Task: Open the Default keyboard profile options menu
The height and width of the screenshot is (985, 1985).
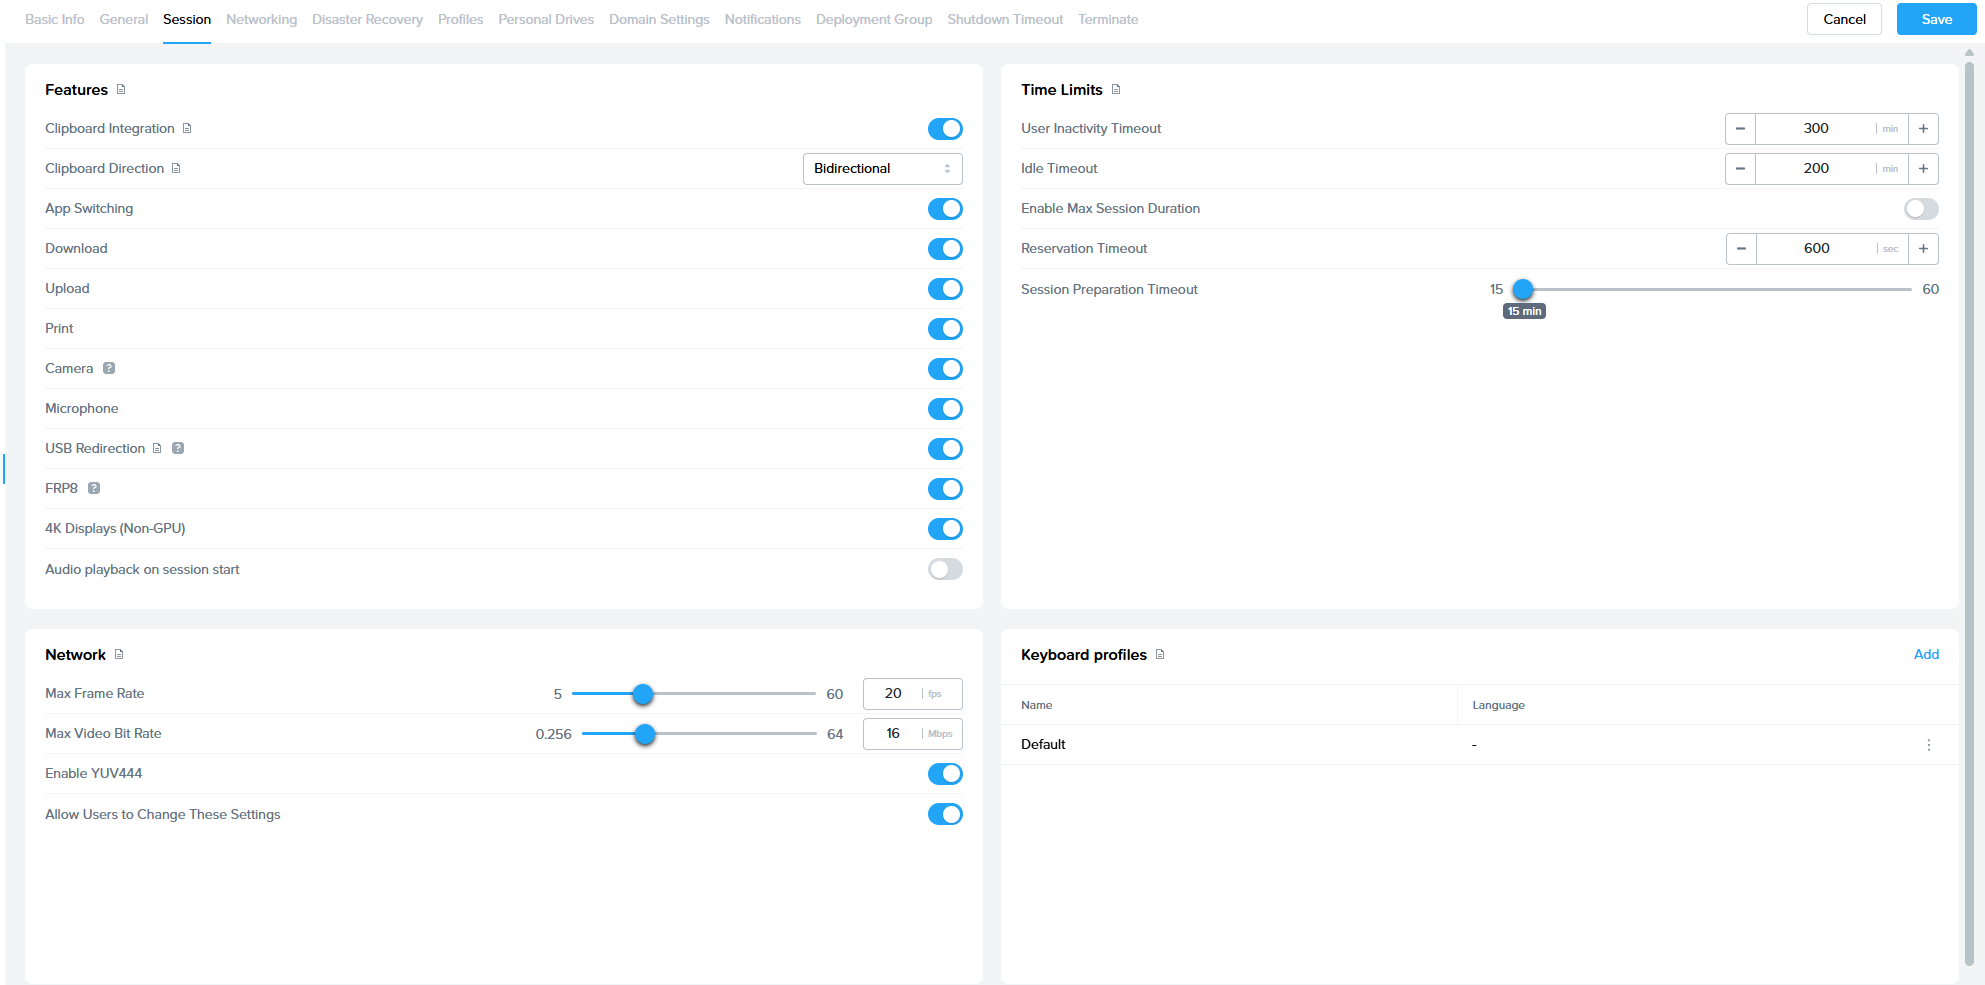Action: (1928, 745)
